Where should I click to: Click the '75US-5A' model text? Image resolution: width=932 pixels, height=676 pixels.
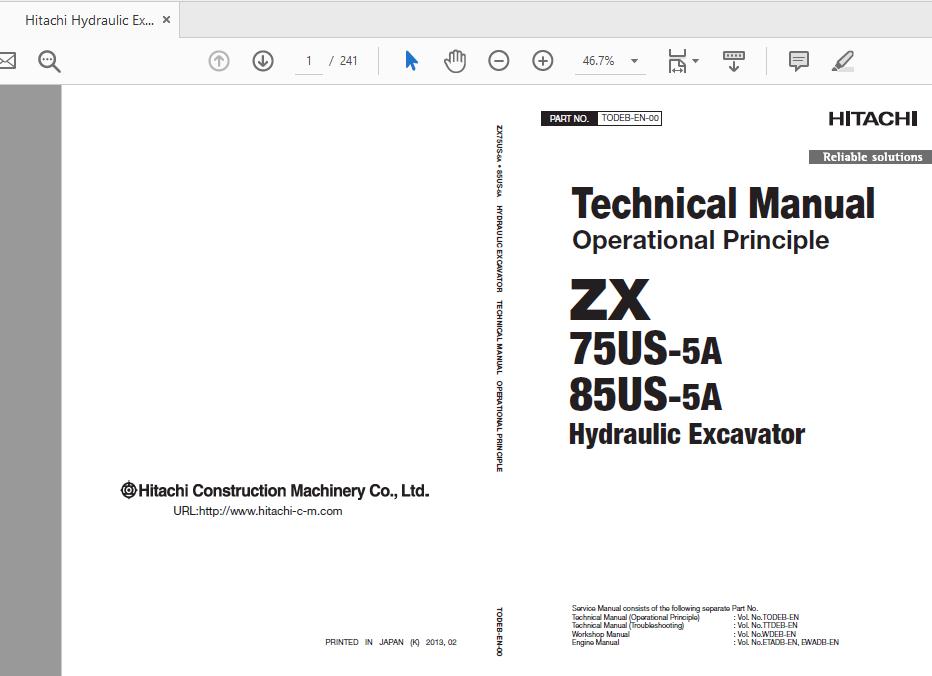(x=646, y=348)
